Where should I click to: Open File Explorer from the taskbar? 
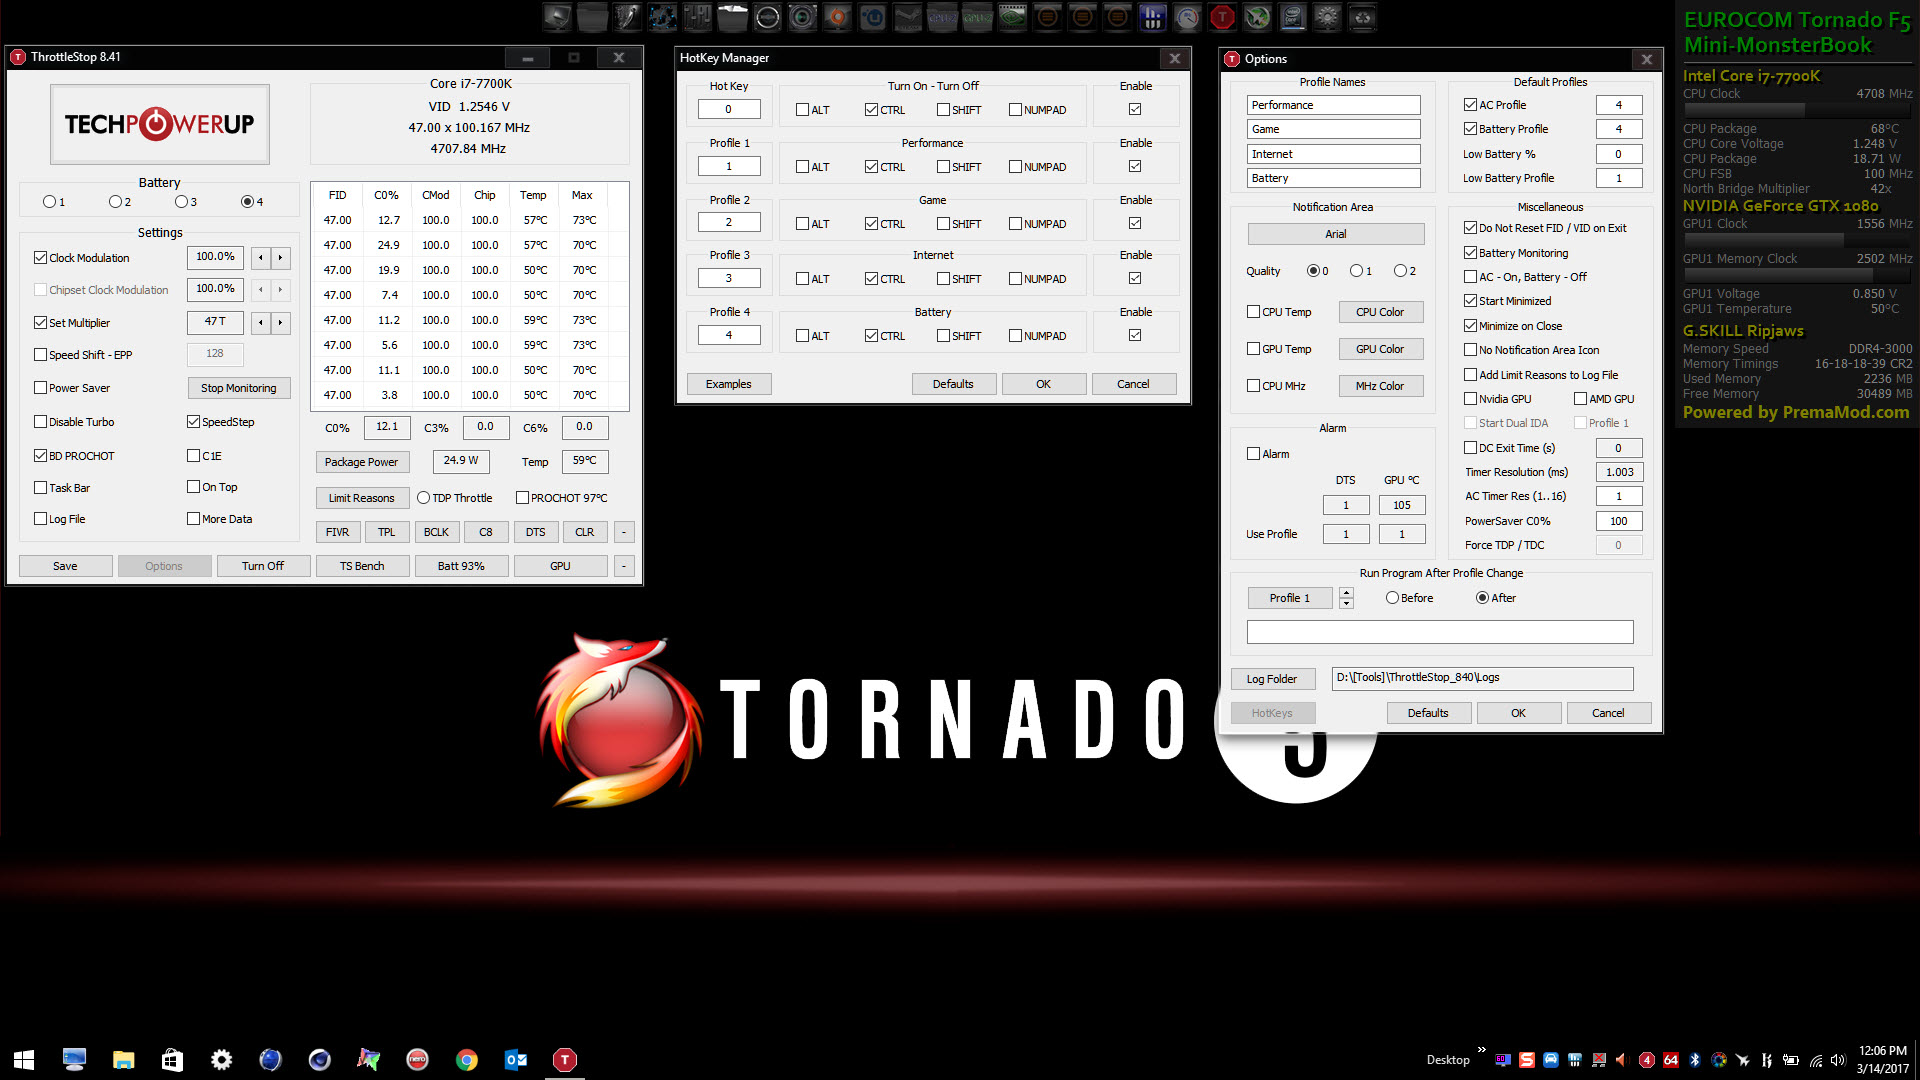(123, 1060)
